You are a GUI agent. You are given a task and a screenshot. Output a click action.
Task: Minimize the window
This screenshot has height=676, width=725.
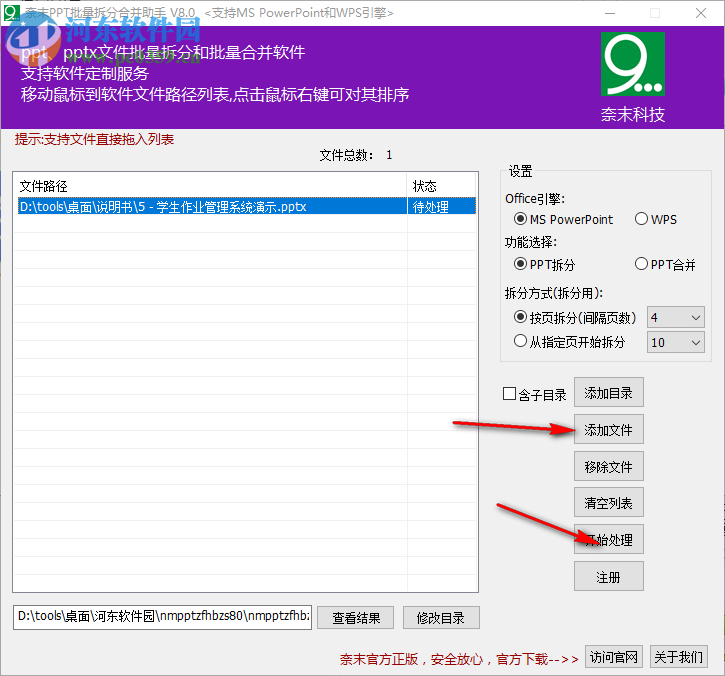pyautogui.click(x=610, y=13)
